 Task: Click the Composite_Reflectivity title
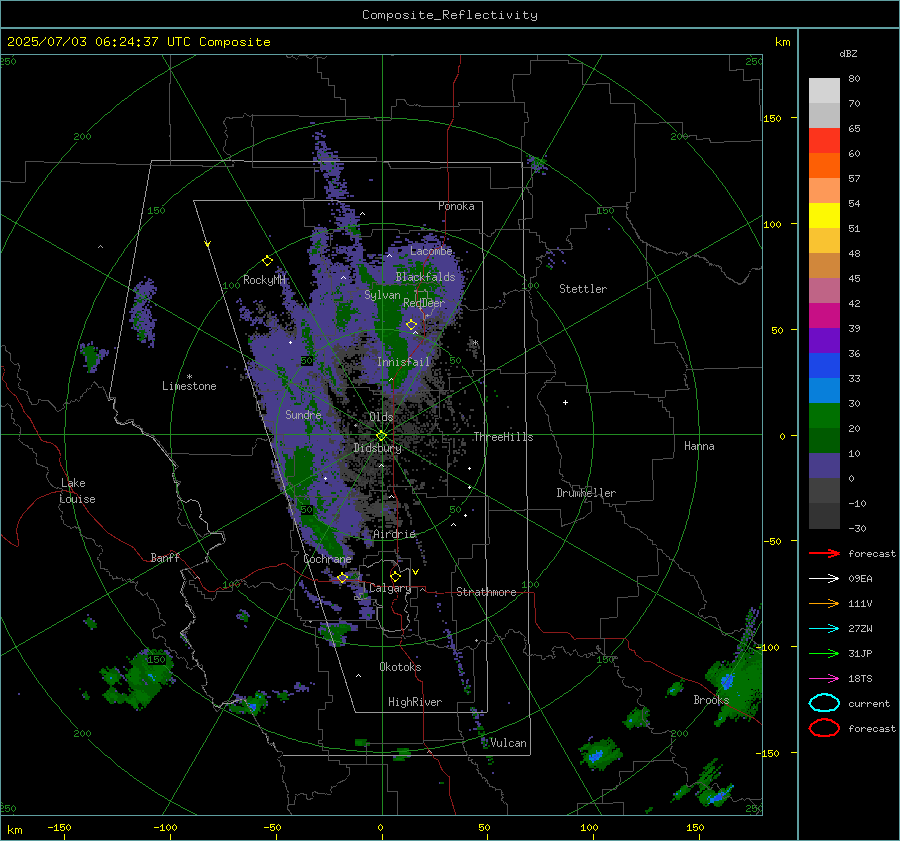[450, 15]
